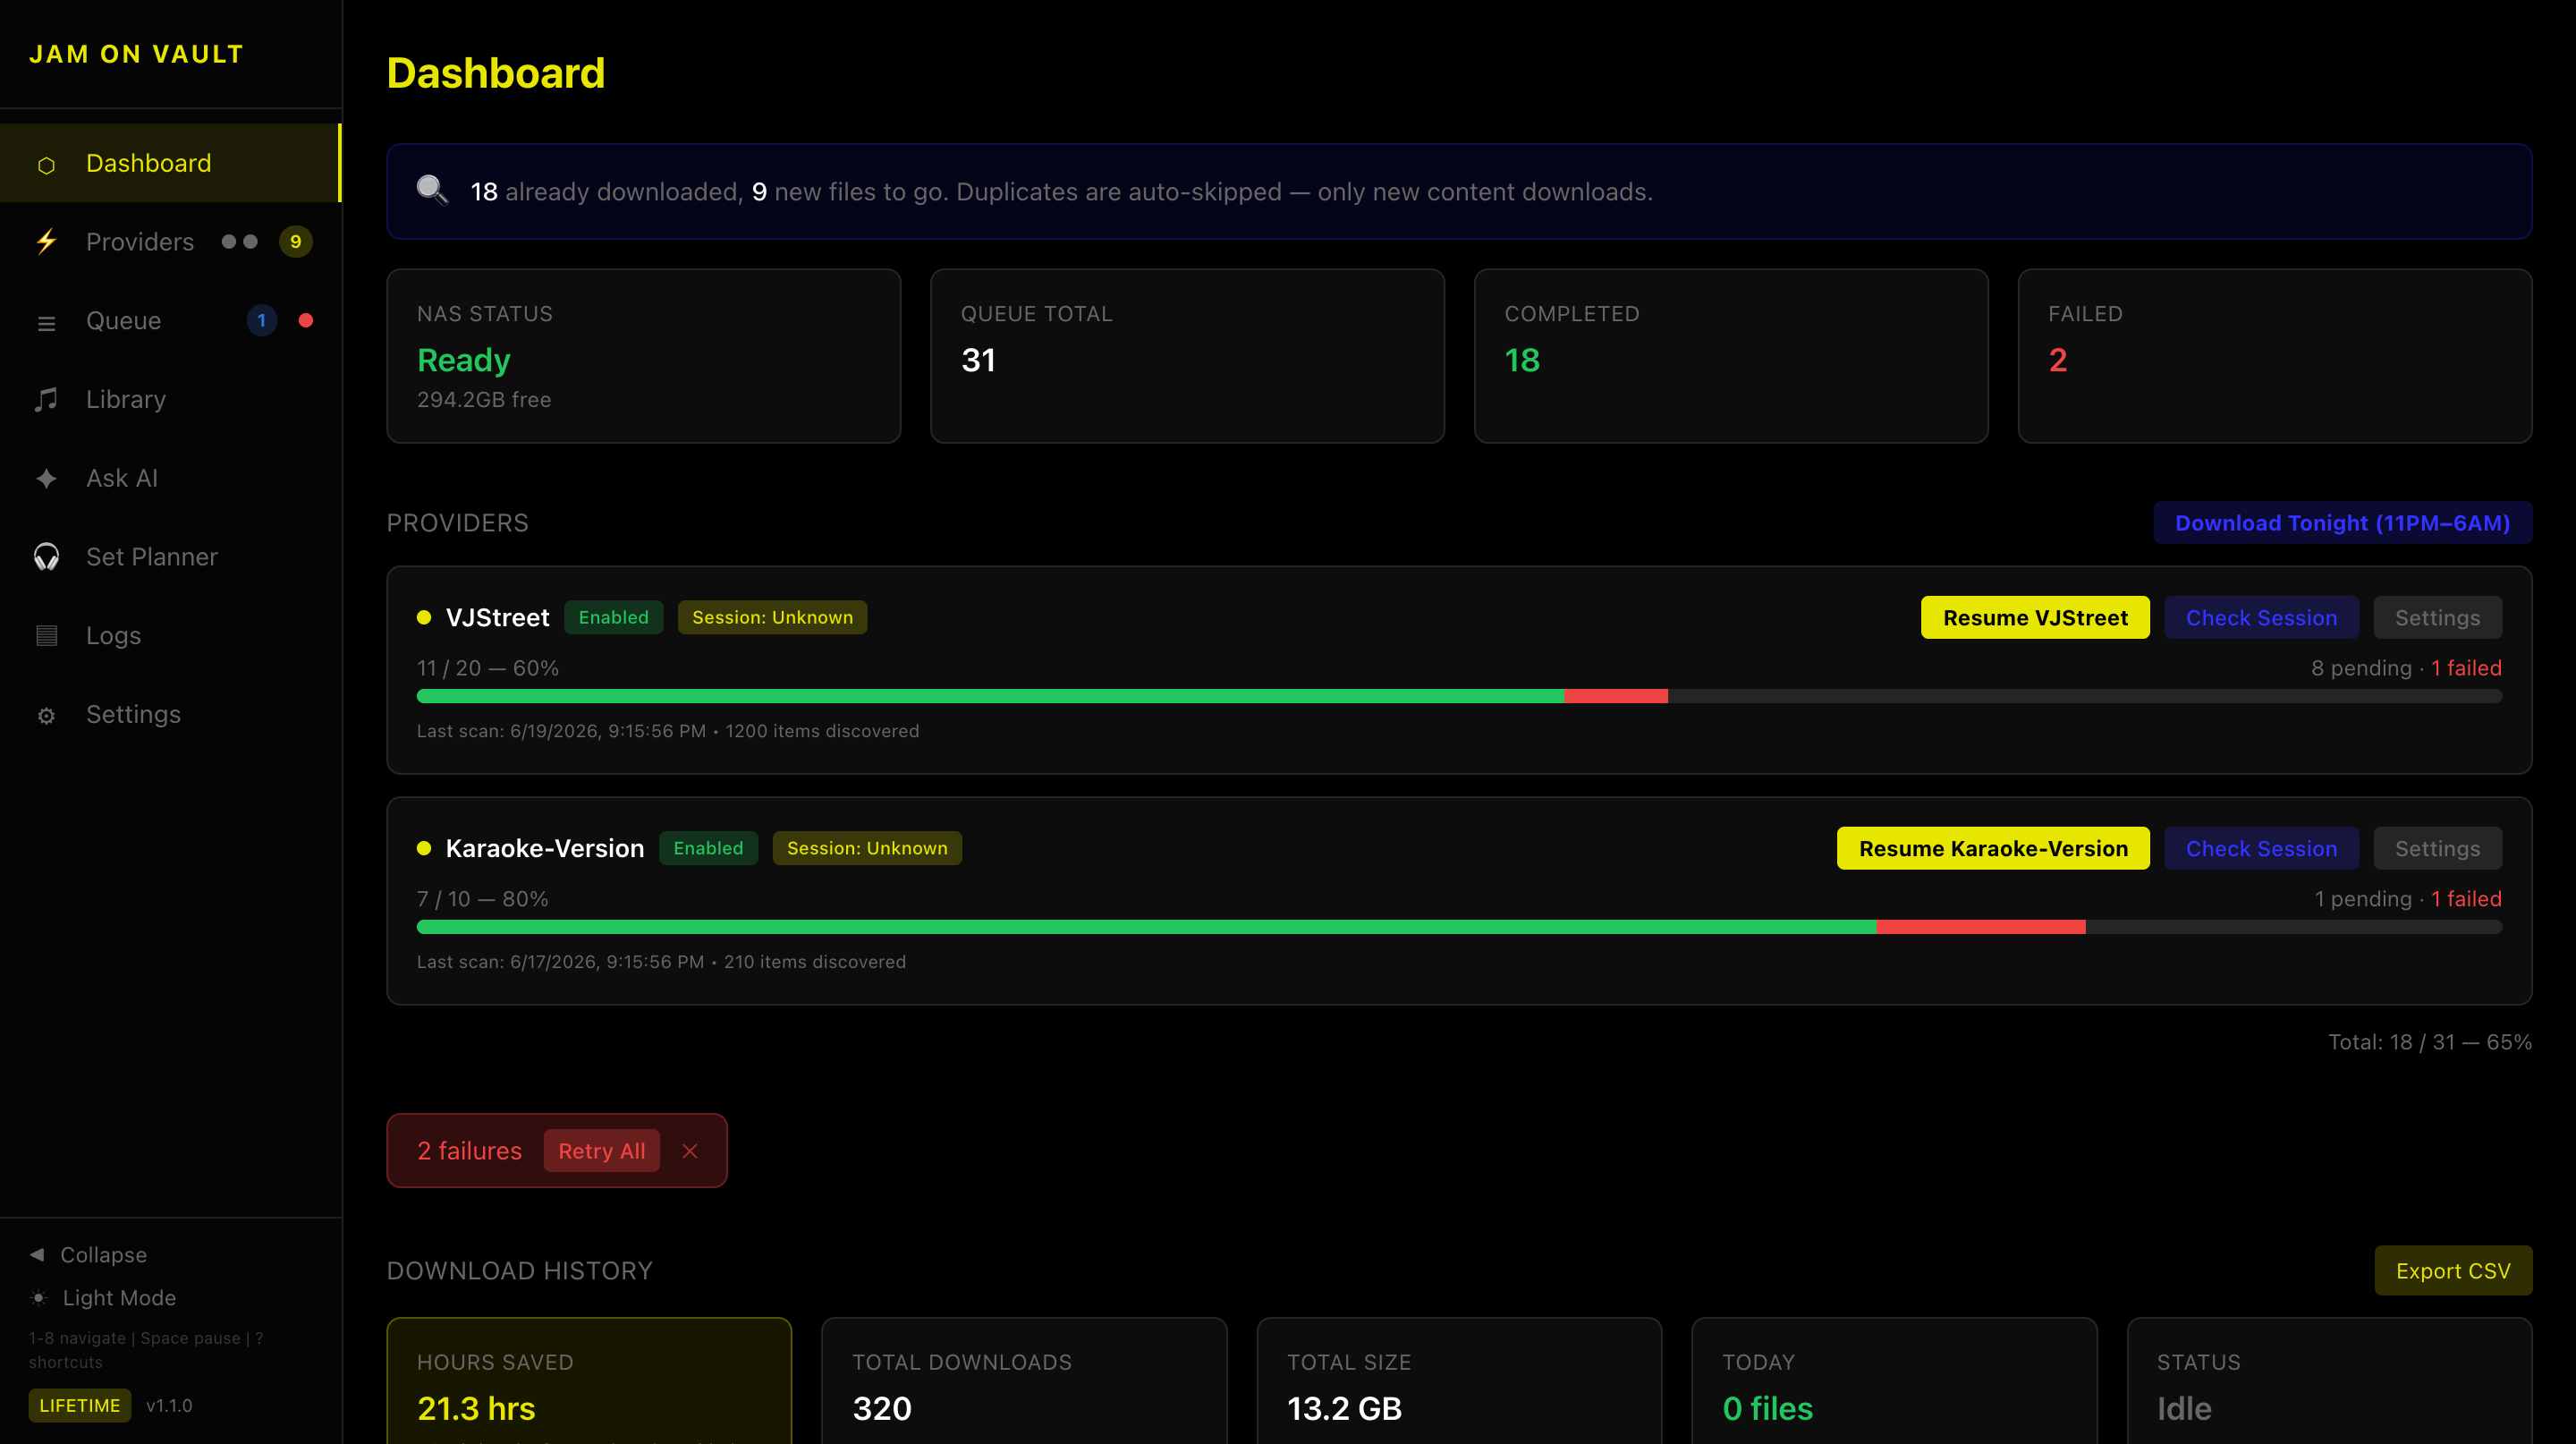This screenshot has width=2576, height=1444.
Task: Click Download Tonight (11PM–6AM) button
Action: [2343, 523]
